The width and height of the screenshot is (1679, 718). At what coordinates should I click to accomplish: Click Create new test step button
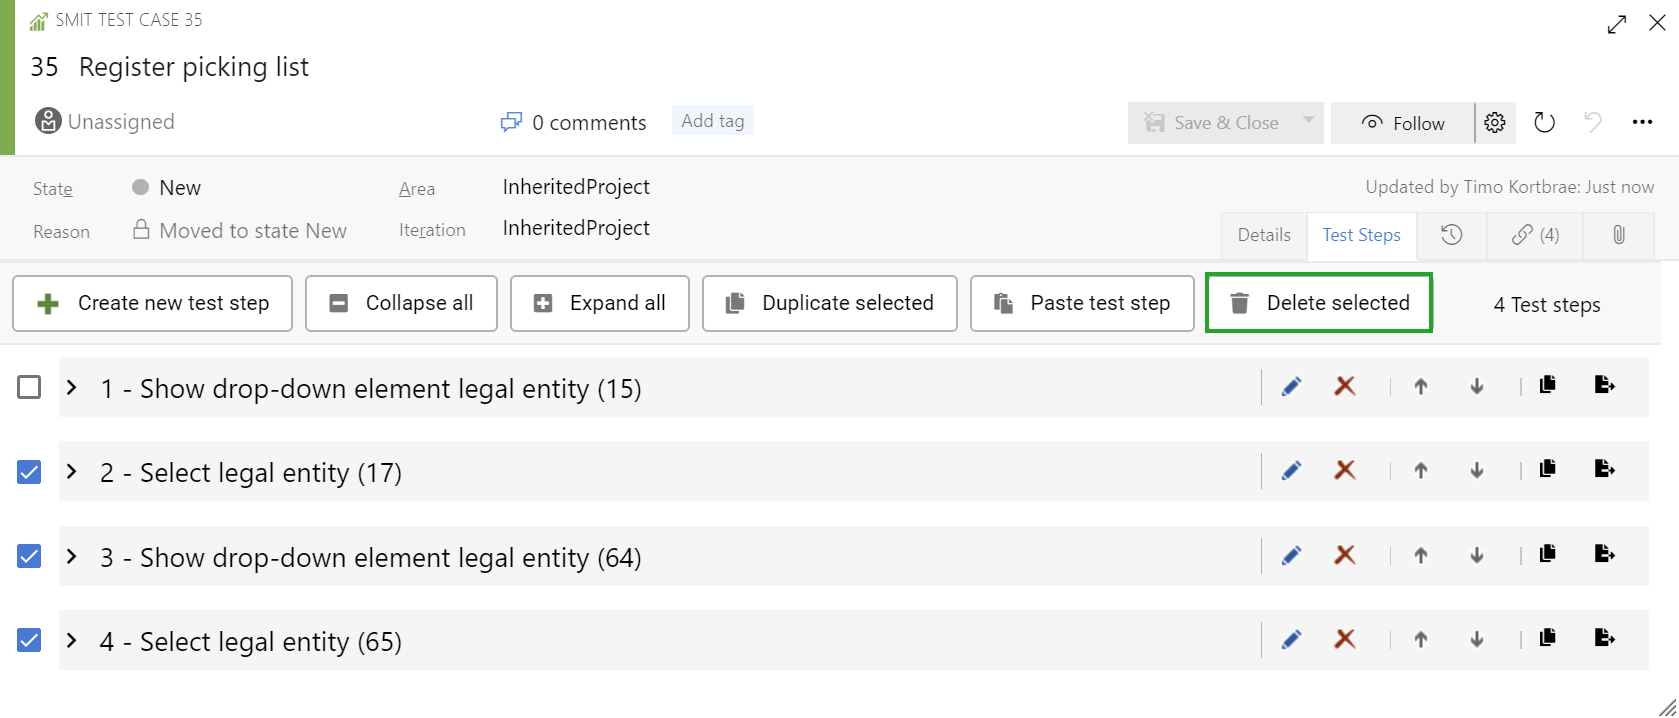[153, 303]
